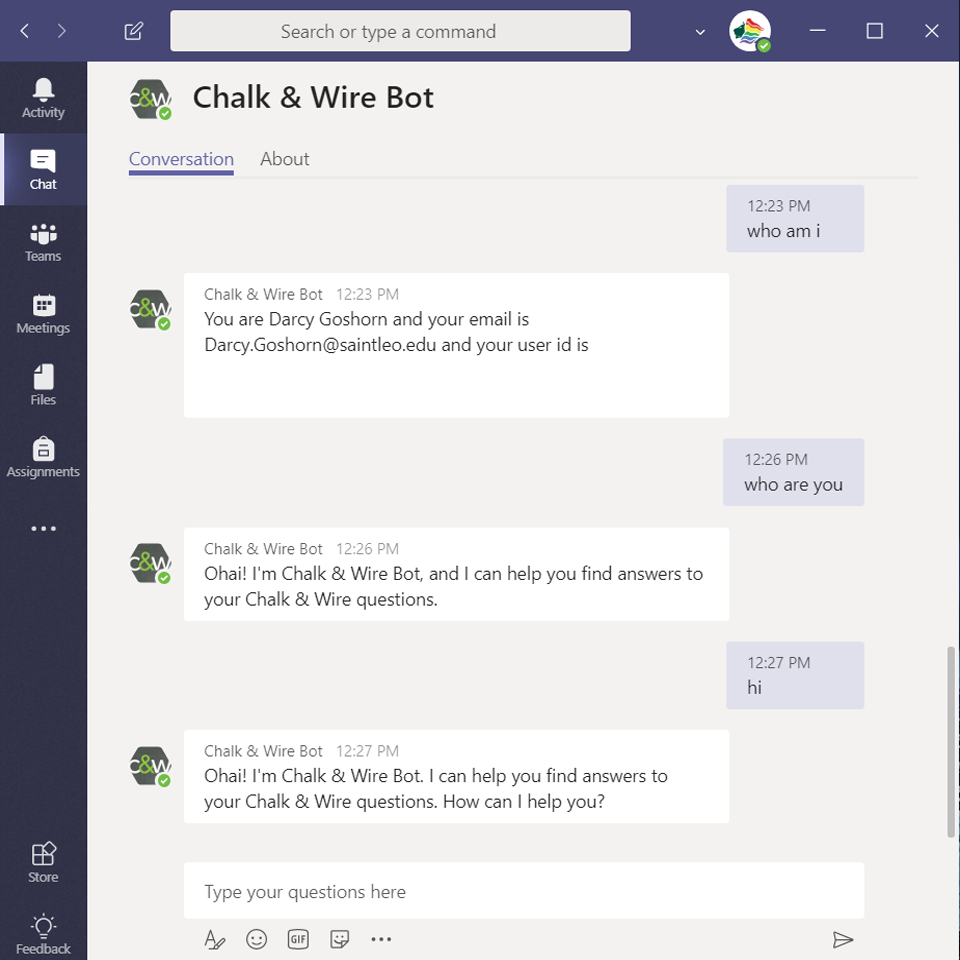Maximize the Teams window
Screen dimensions: 960x960
[875, 31]
